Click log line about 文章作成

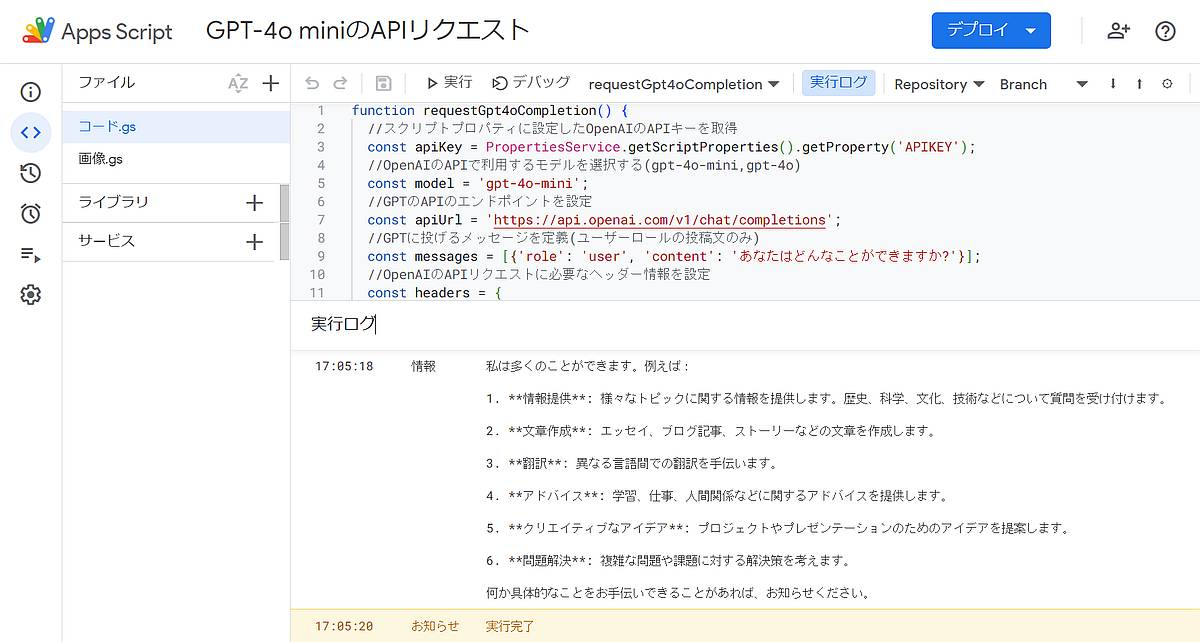coord(711,431)
